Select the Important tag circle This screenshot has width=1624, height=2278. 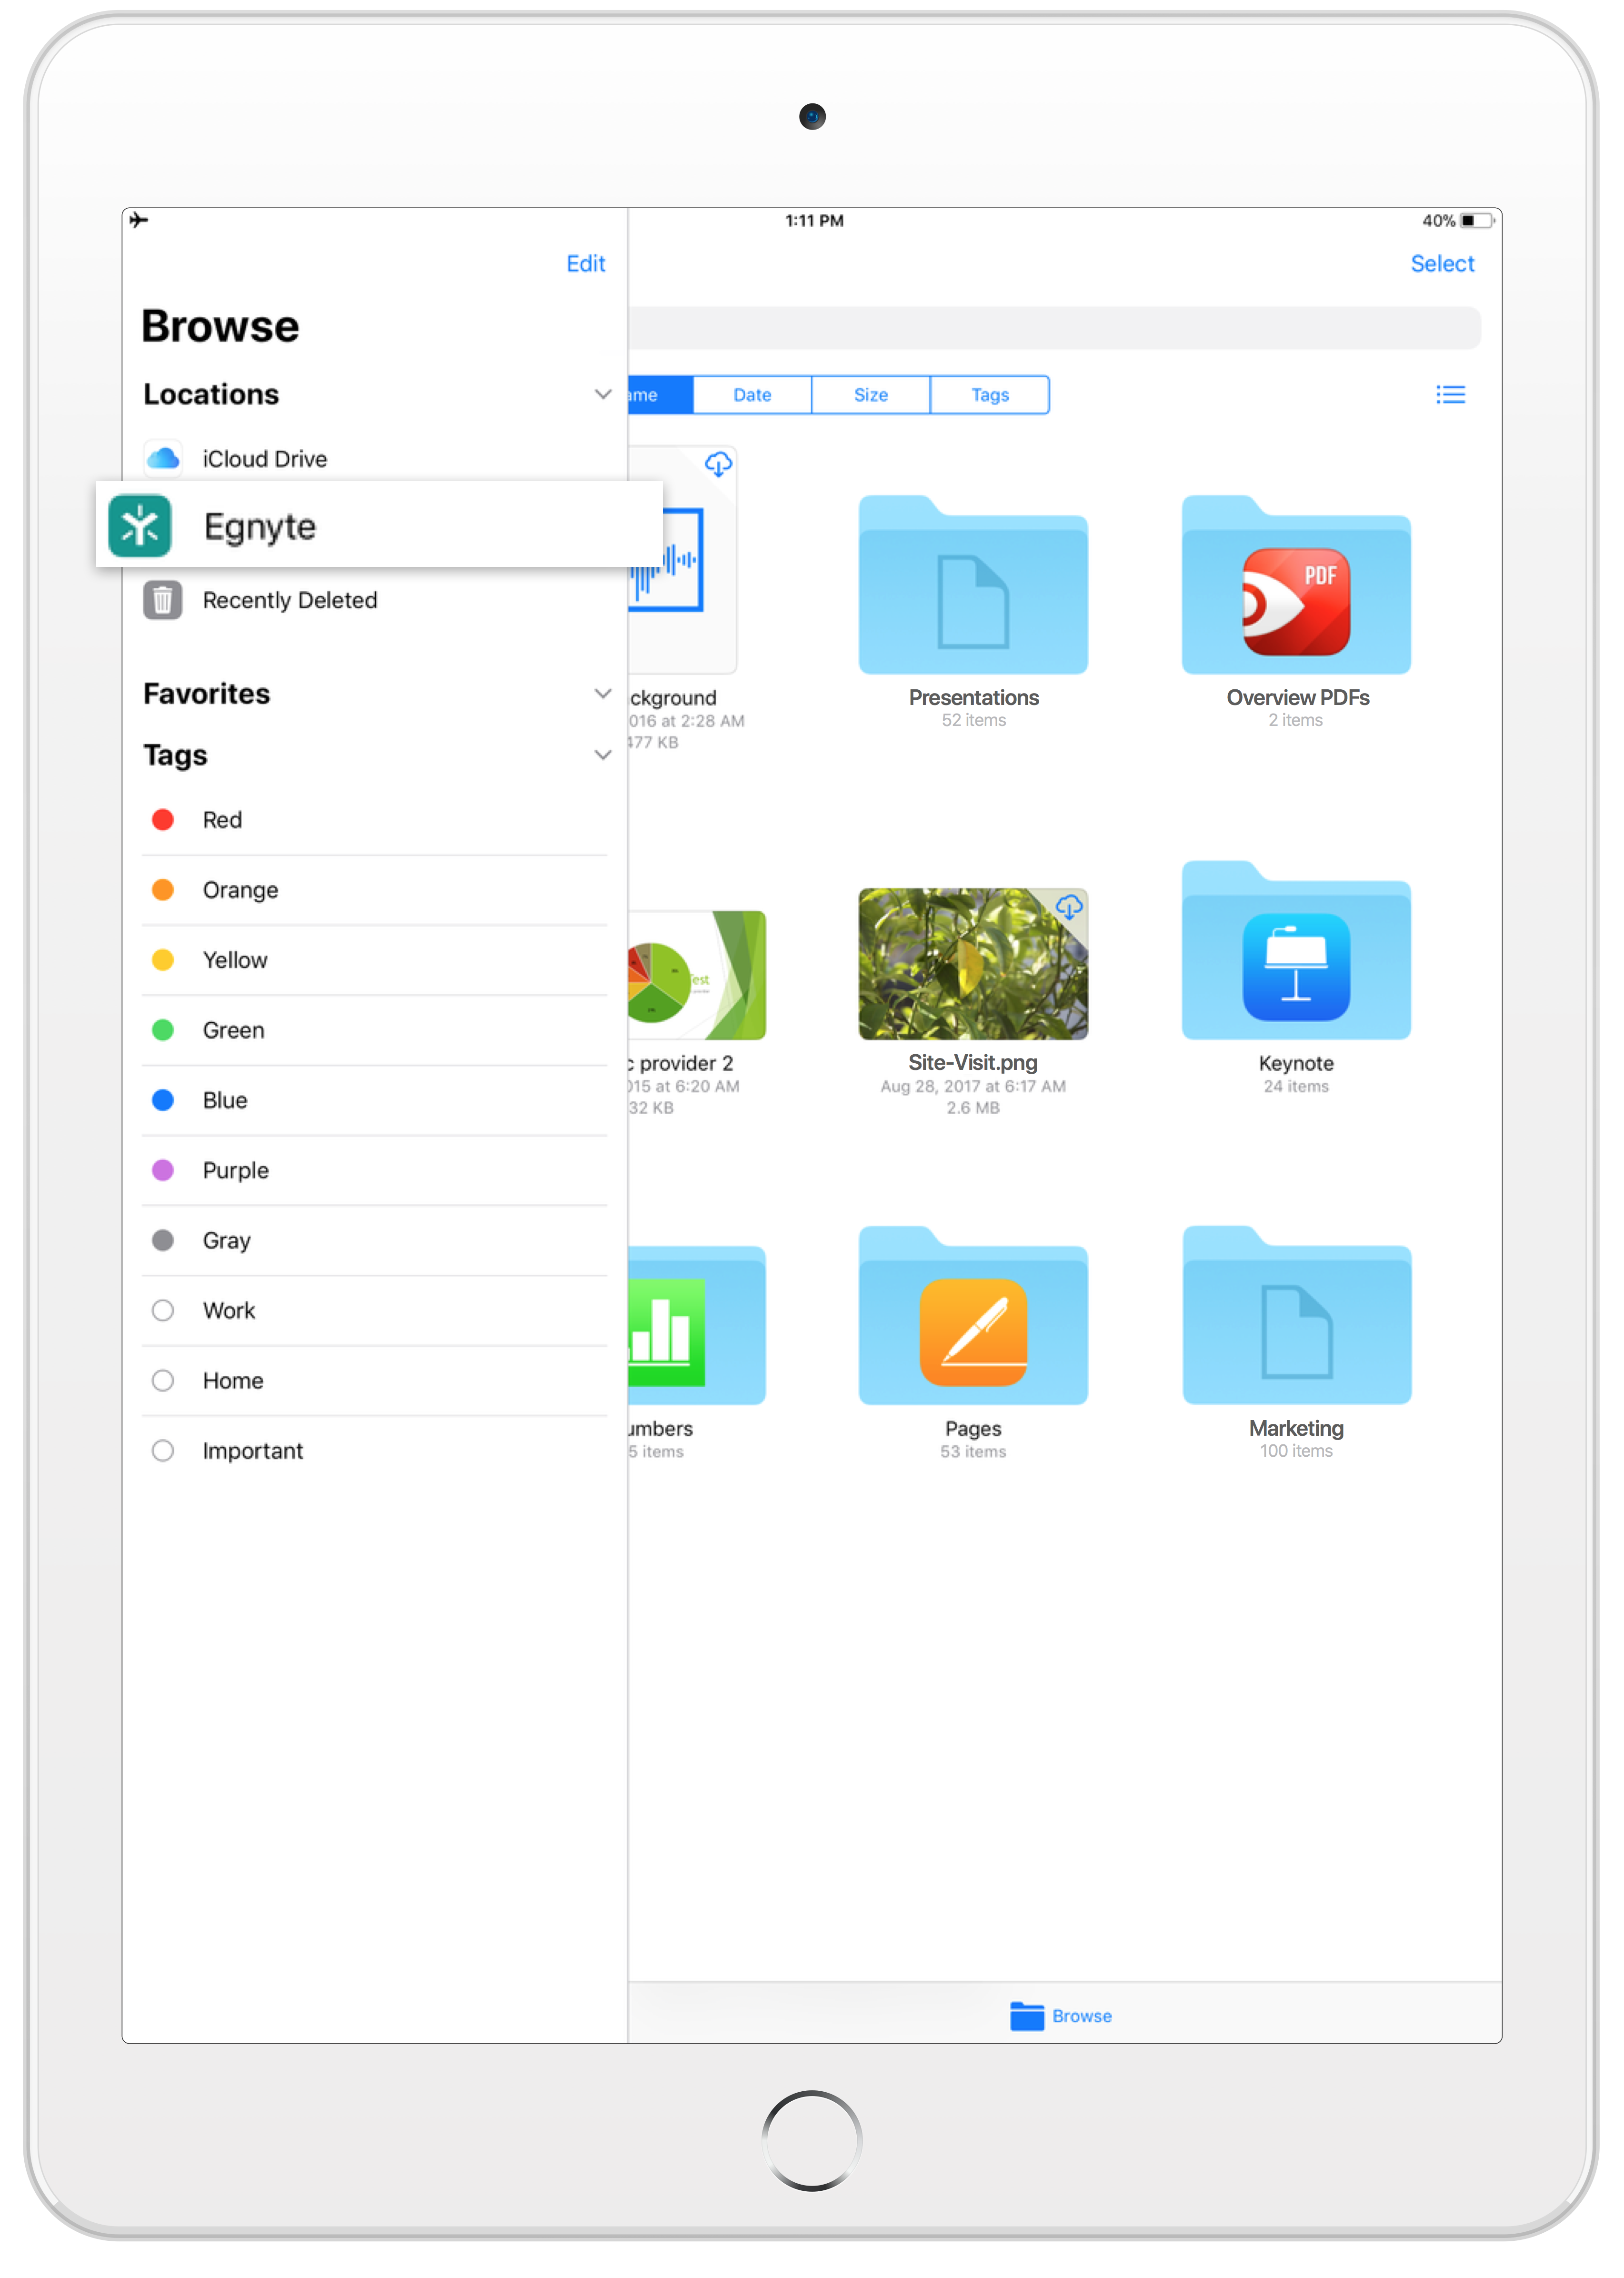[163, 1450]
